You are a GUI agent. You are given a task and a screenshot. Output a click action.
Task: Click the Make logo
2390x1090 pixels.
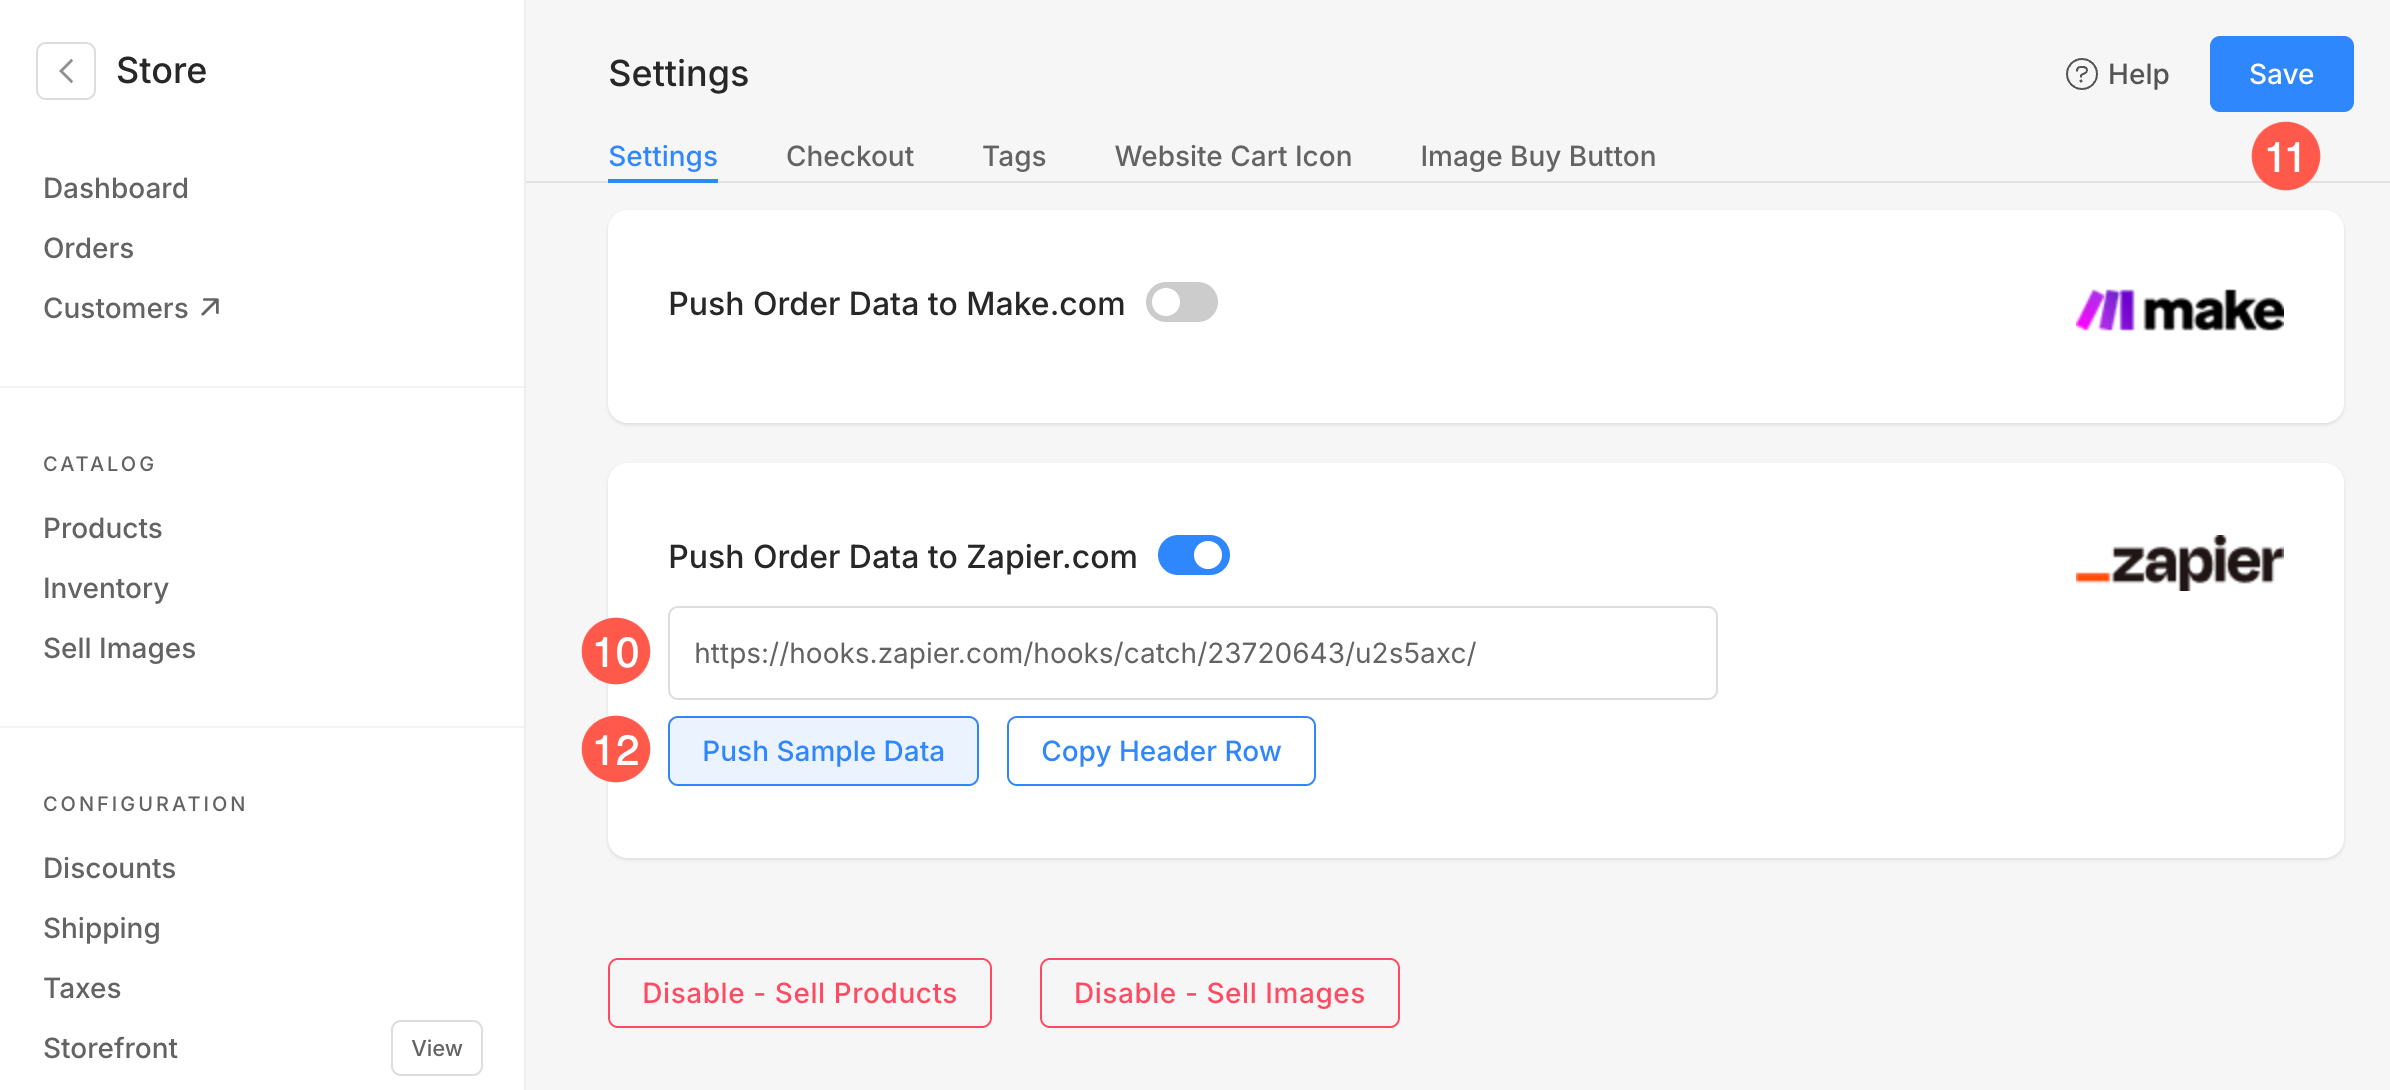click(x=2179, y=310)
